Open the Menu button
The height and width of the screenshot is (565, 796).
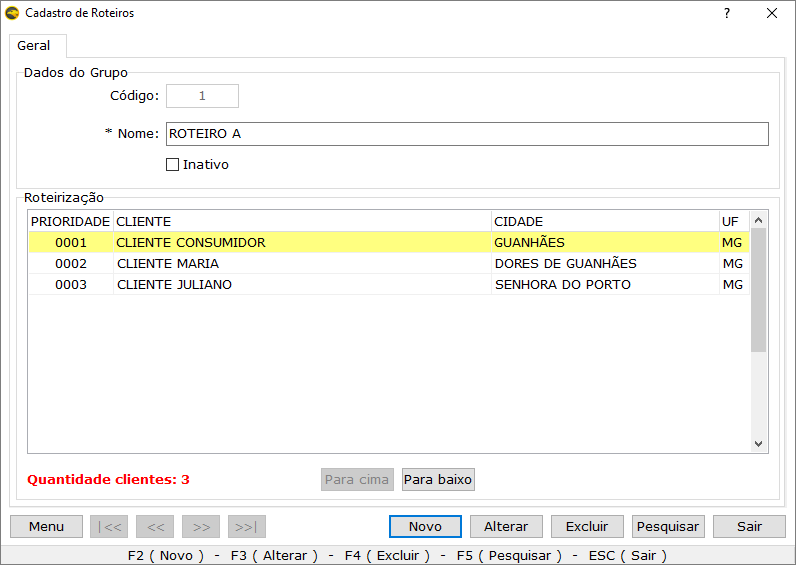pyautogui.click(x=46, y=527)
